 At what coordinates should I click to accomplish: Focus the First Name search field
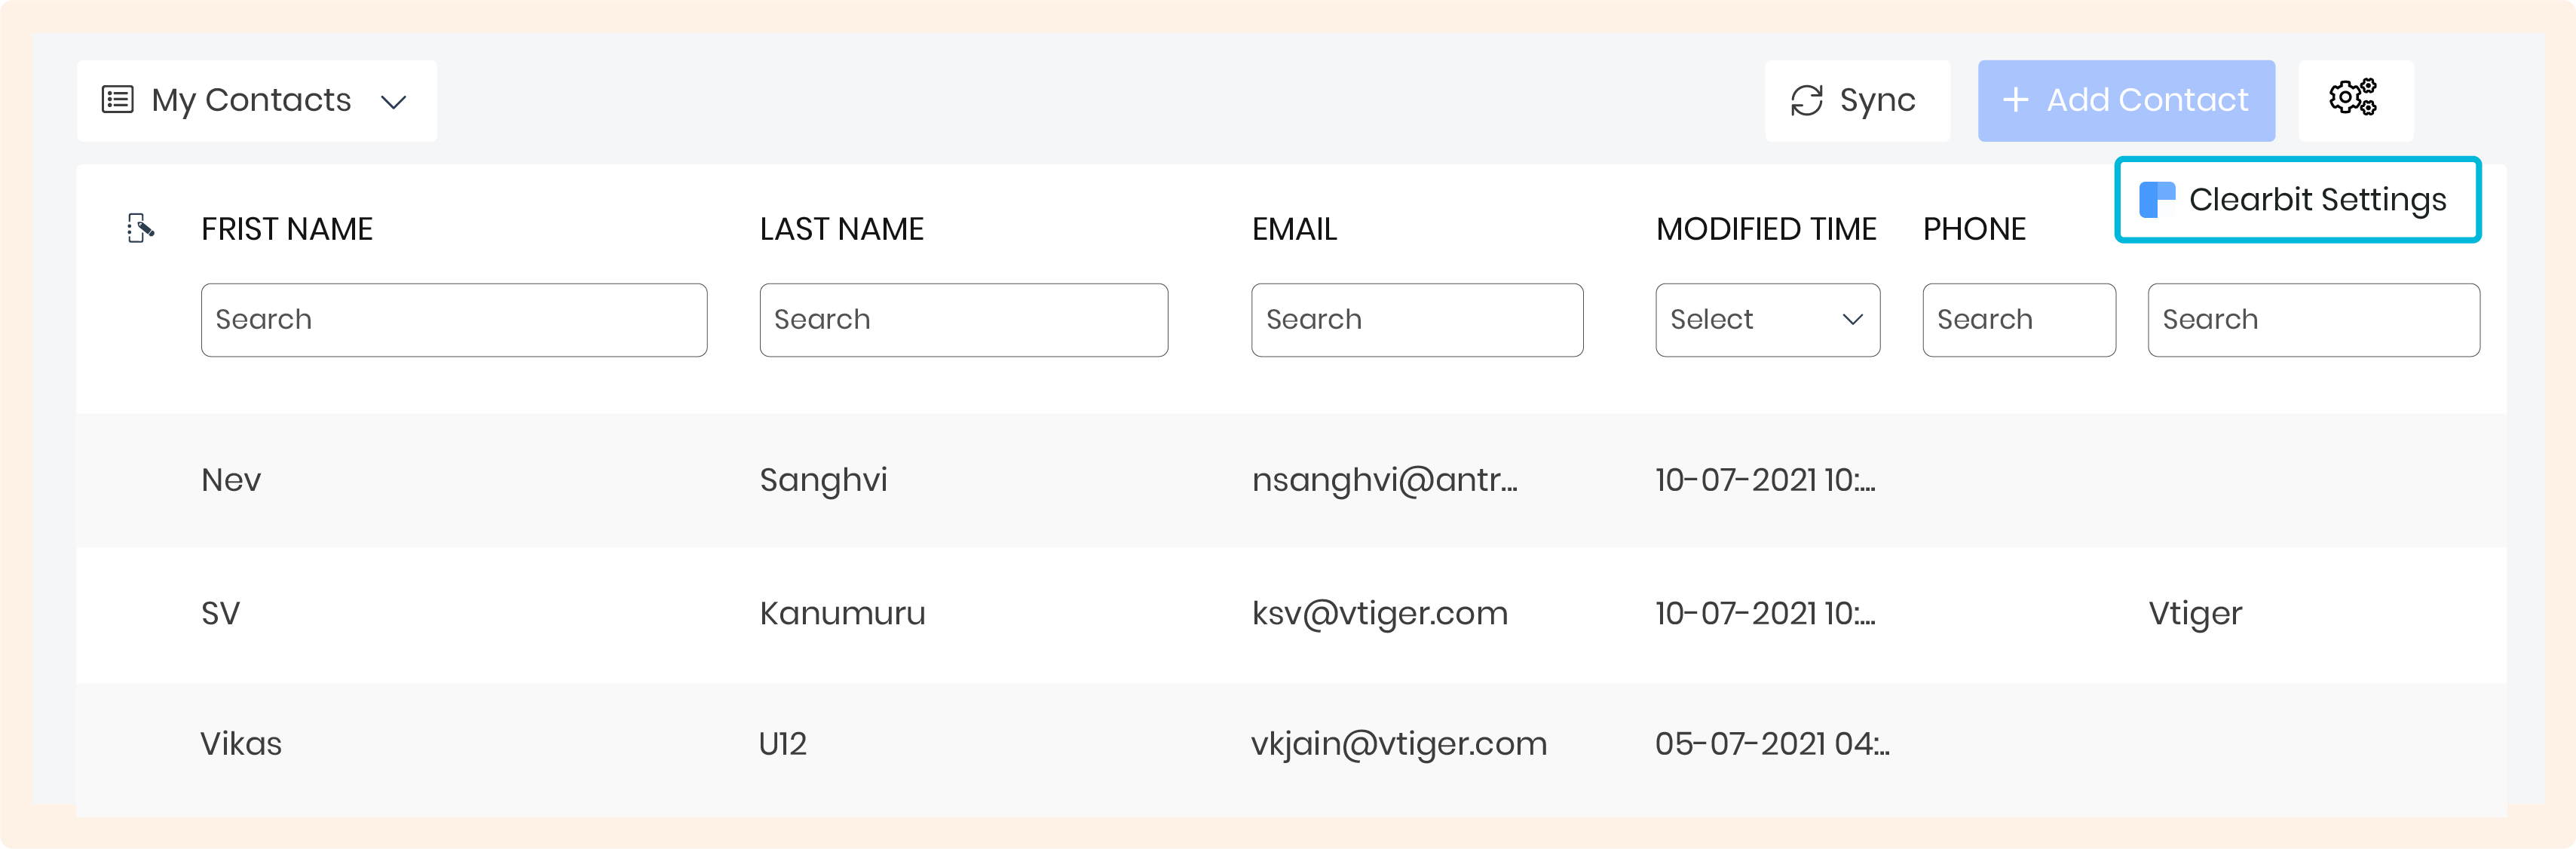point(453,320)
